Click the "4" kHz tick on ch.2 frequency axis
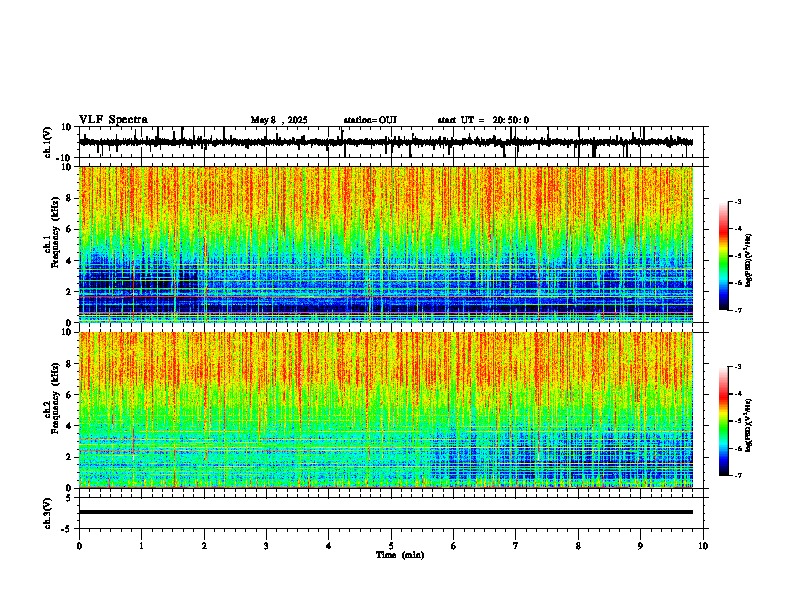Screen dimensions: 792x612 click(x=70, y=426)
